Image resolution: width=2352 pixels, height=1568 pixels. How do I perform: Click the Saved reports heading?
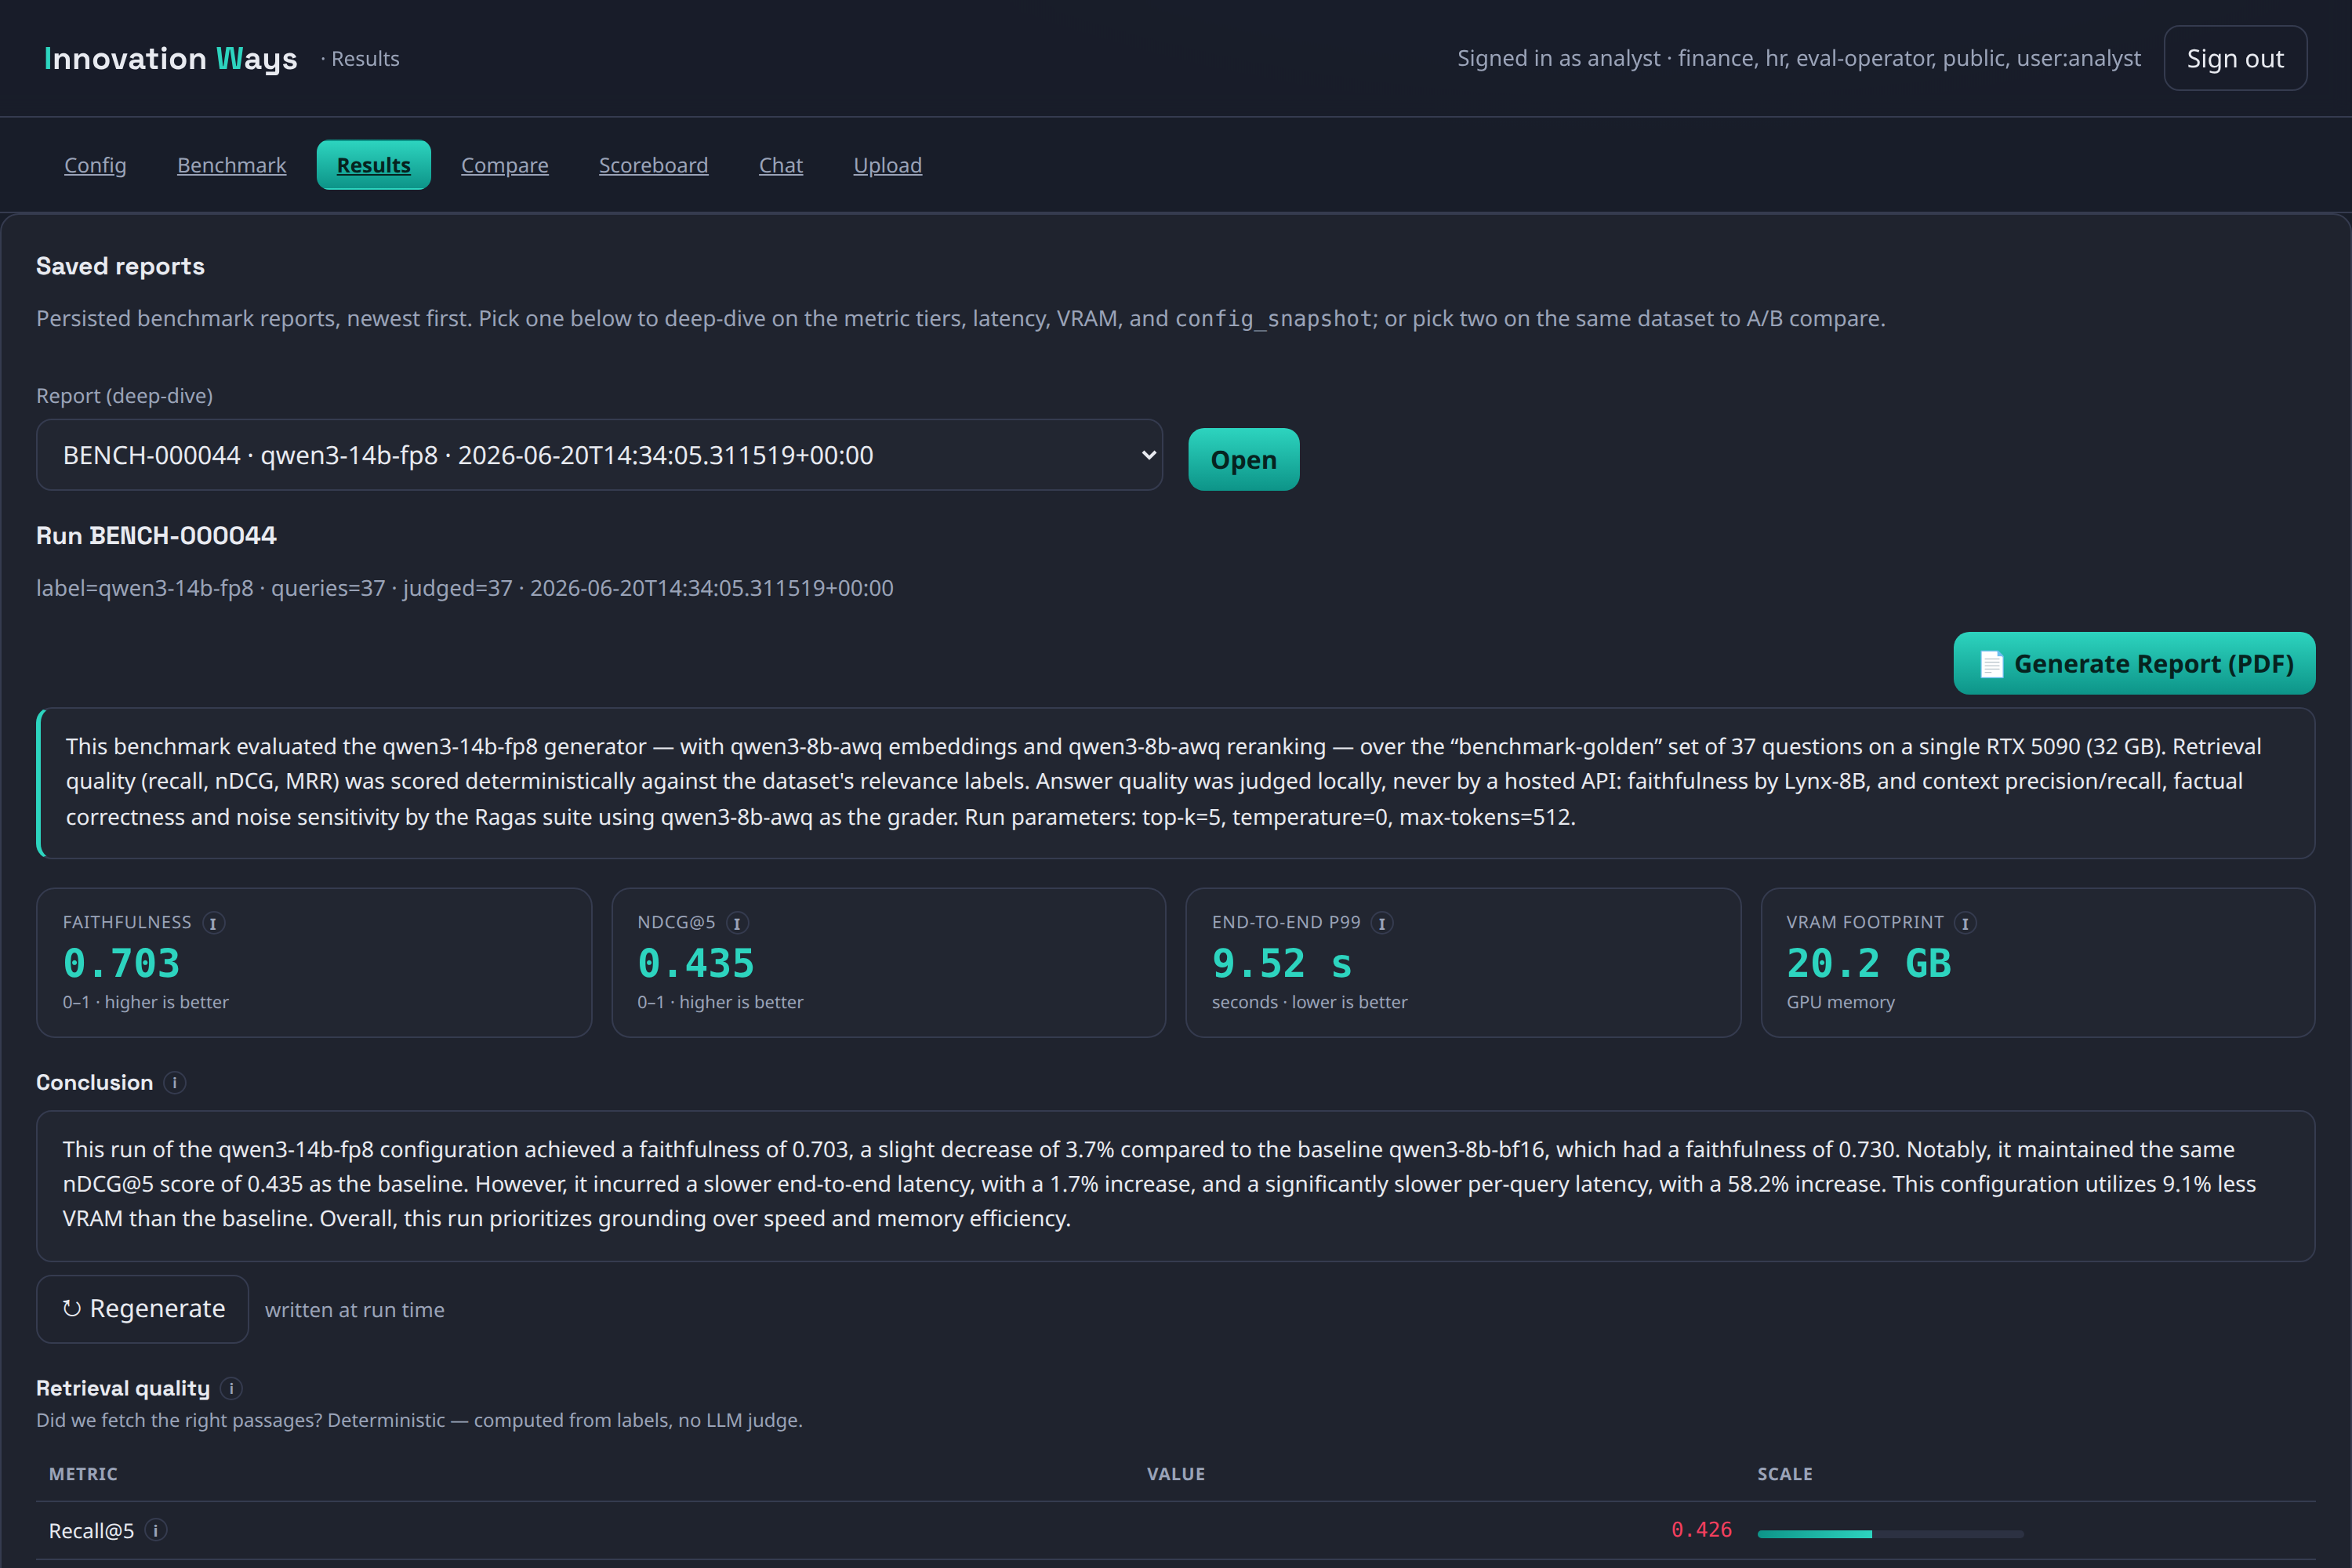tap(121, 266)
